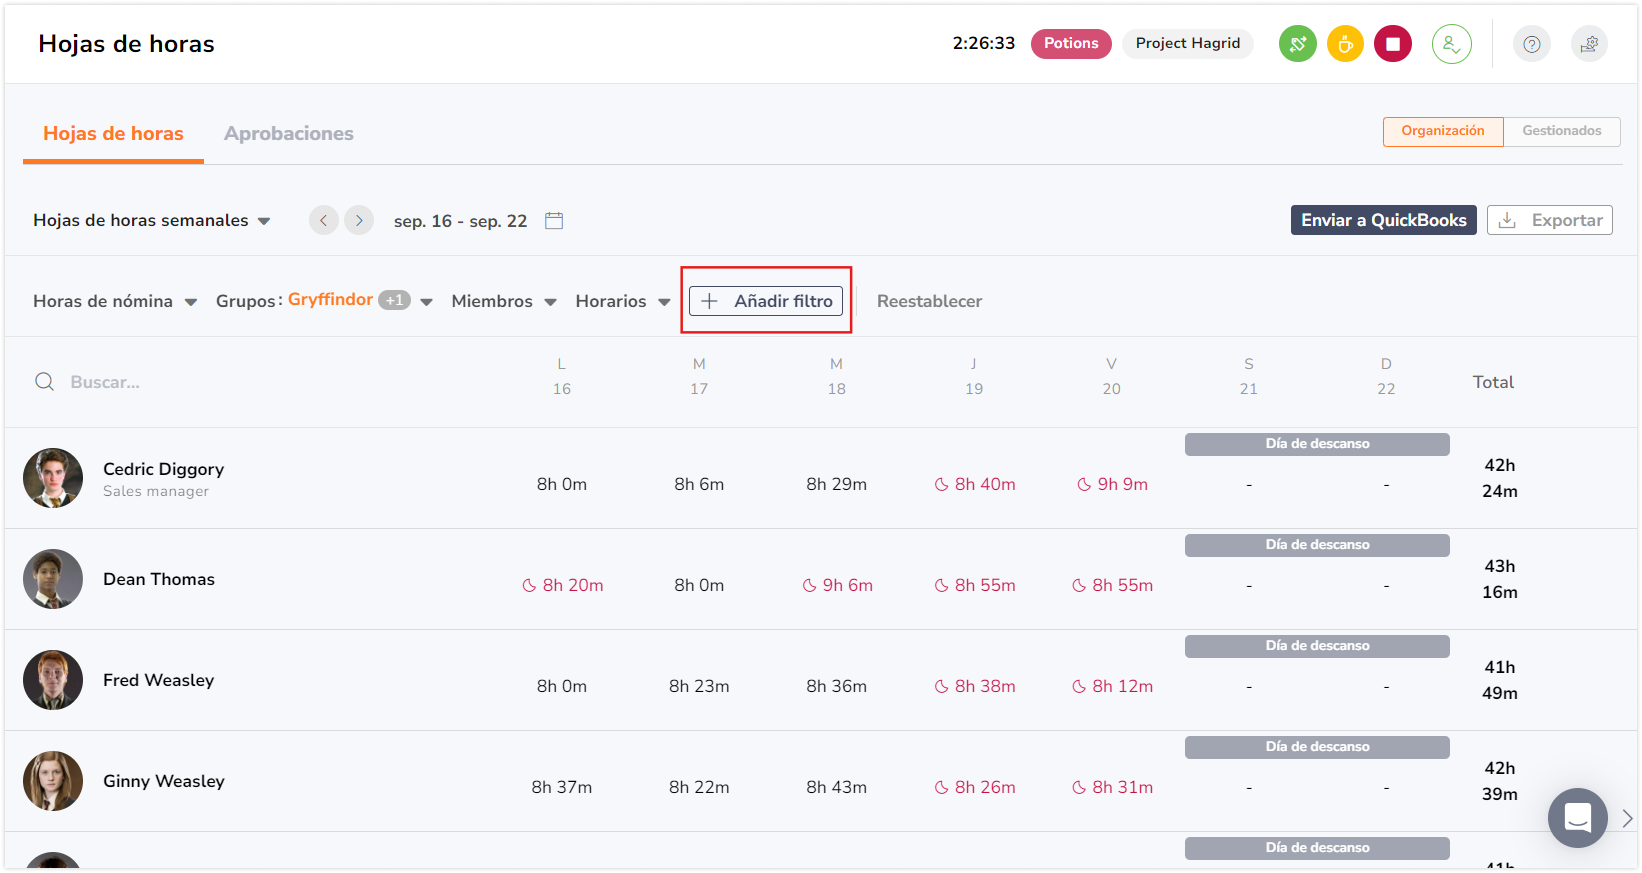Click the Añadir filtro button
Image resolution: width=1642 pixels, height=873 pixels.
(766, 301)
